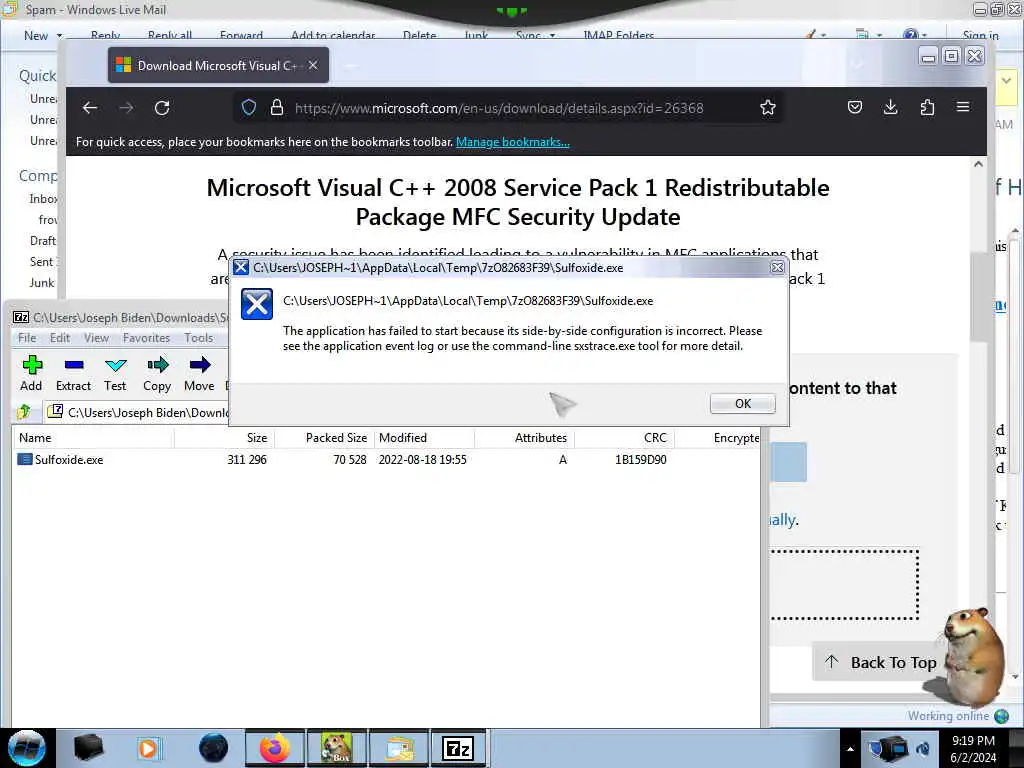Click the Windows Live Mail taskbar icon
Viewport: 1024px width, 768px height.
398,748
